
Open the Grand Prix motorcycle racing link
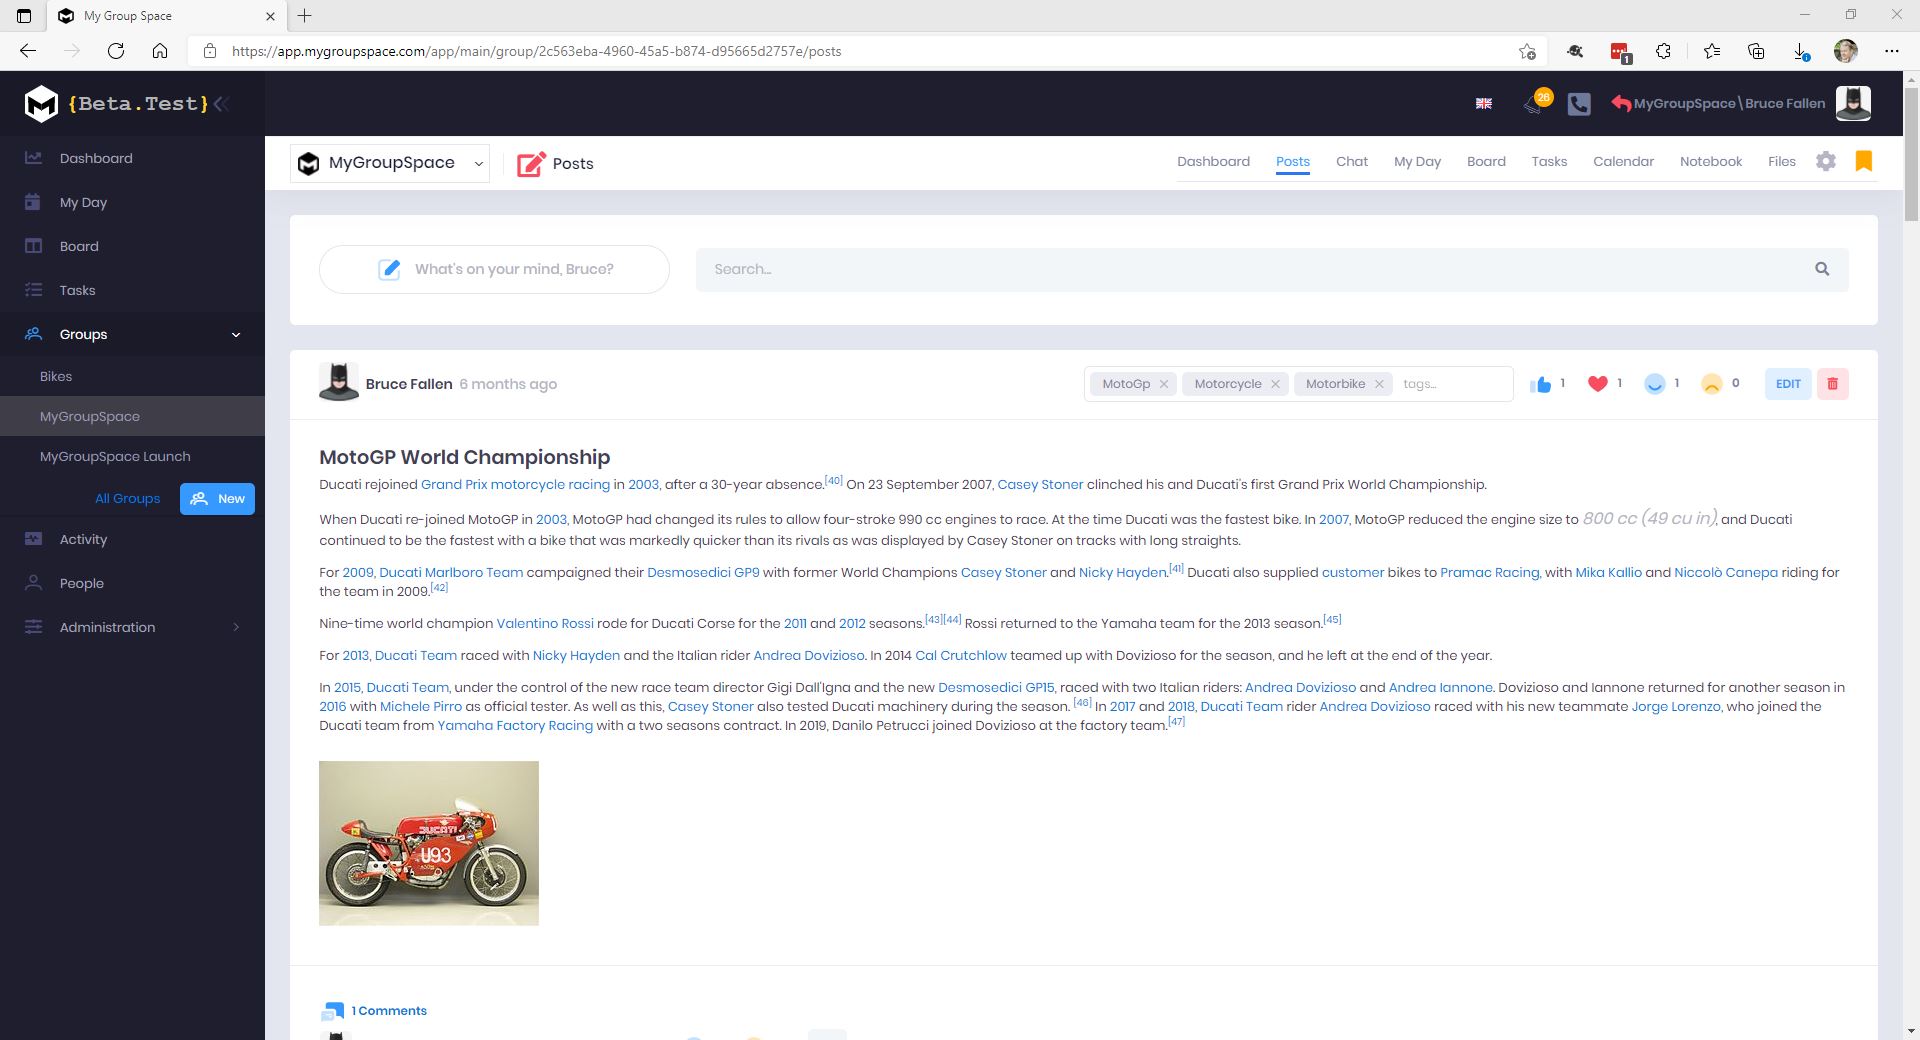click(x=515, y=485)
